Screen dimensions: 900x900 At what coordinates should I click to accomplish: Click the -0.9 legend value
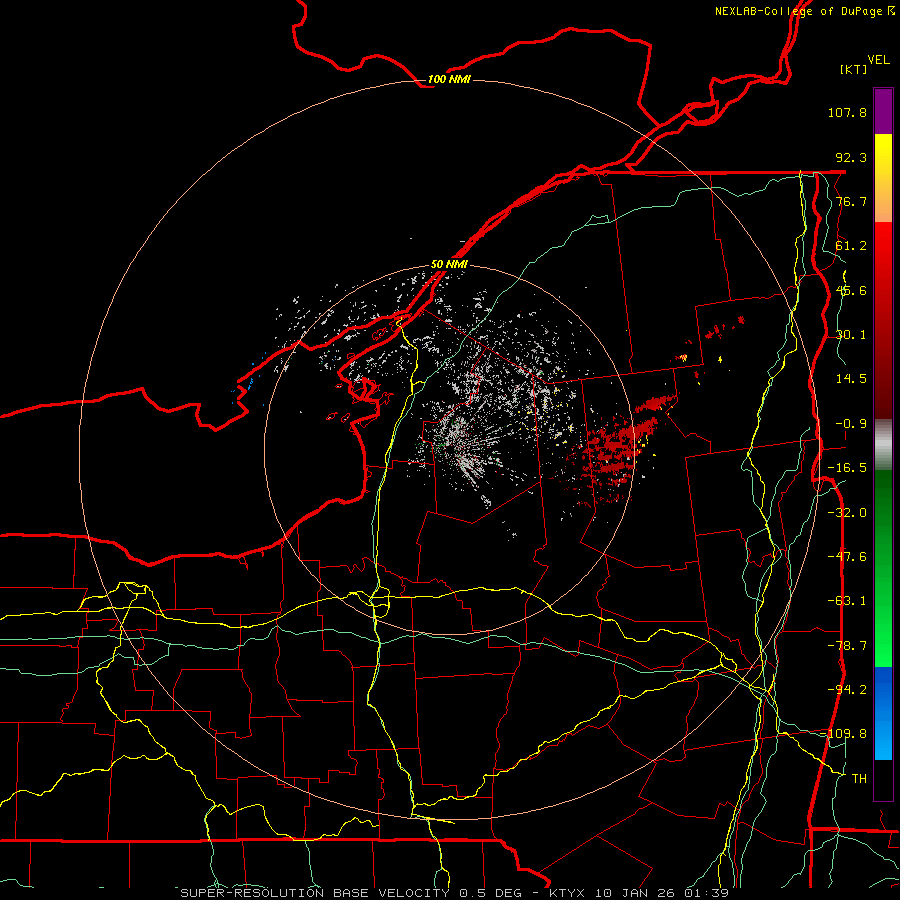click(851, 424)
